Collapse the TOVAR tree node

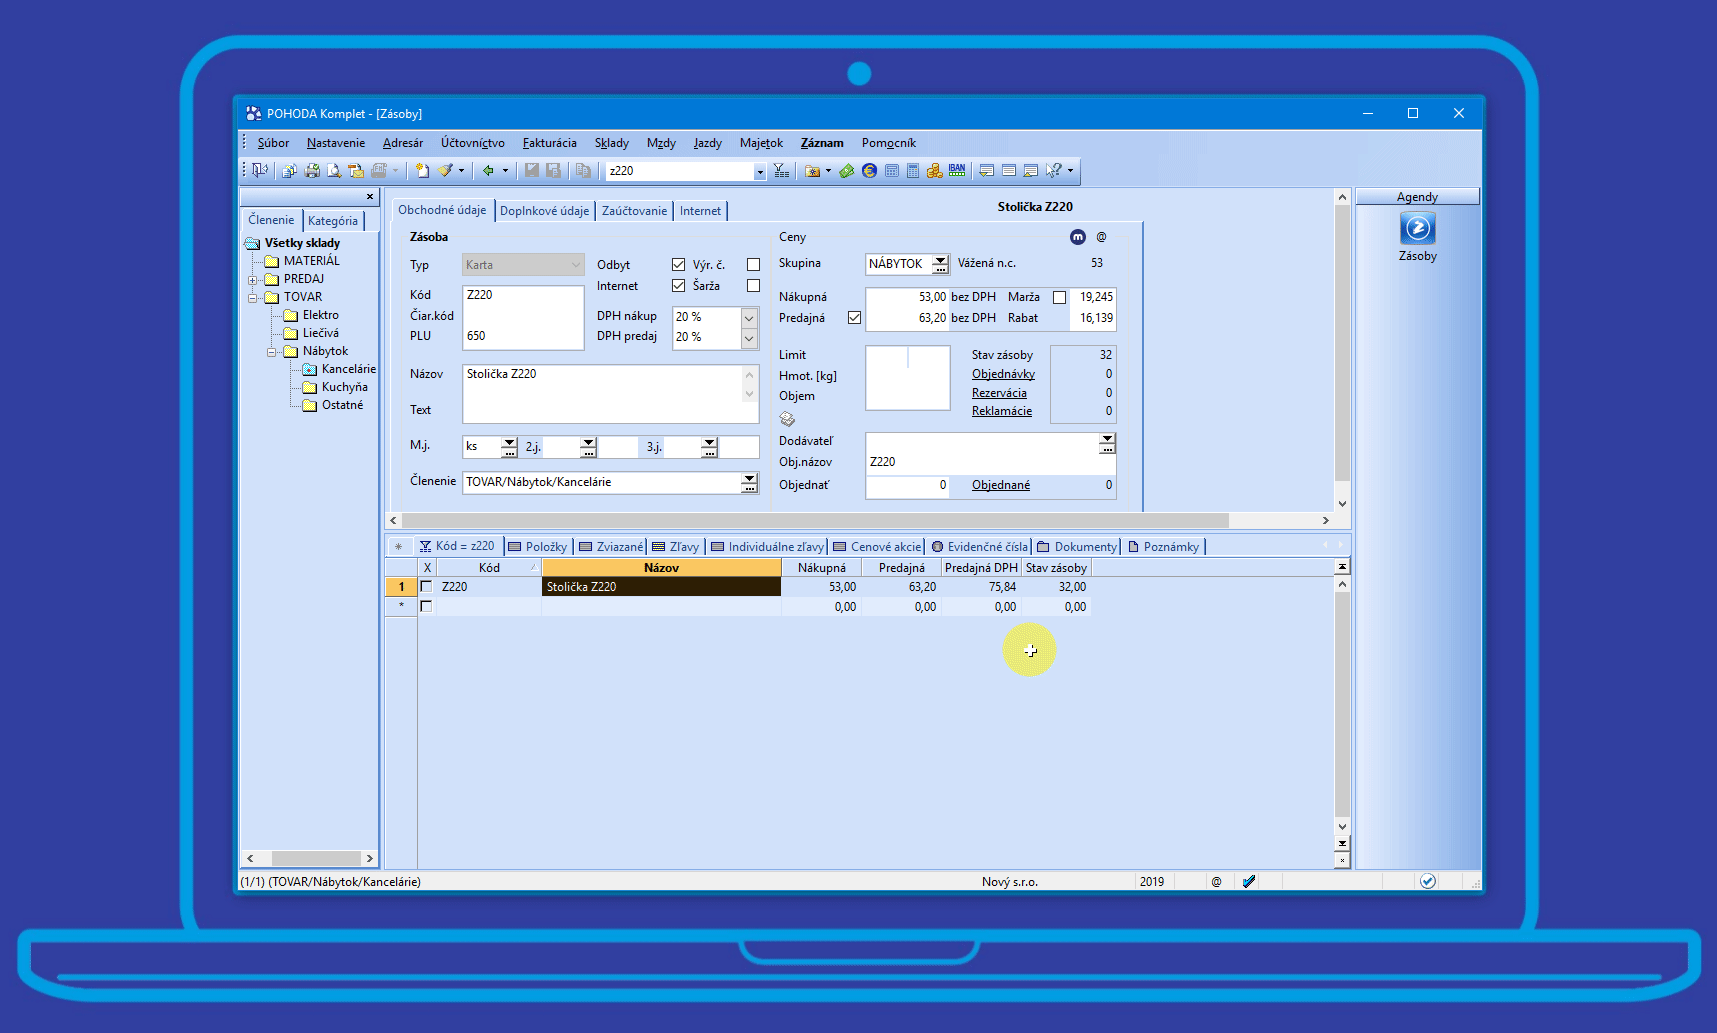coord(253,297)
